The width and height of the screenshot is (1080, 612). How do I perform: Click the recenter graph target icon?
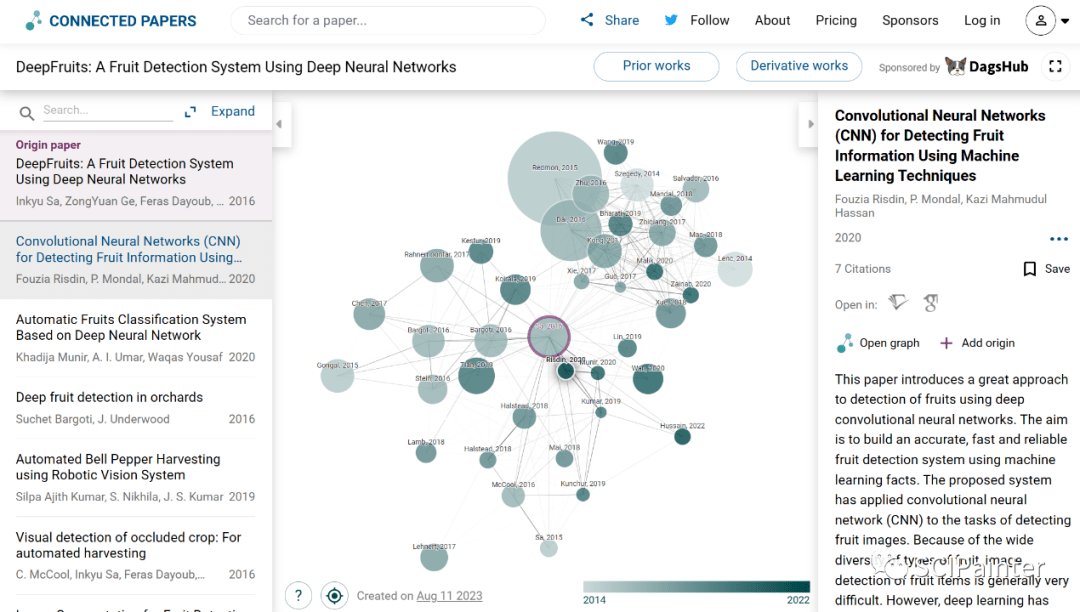pos(334,595)
